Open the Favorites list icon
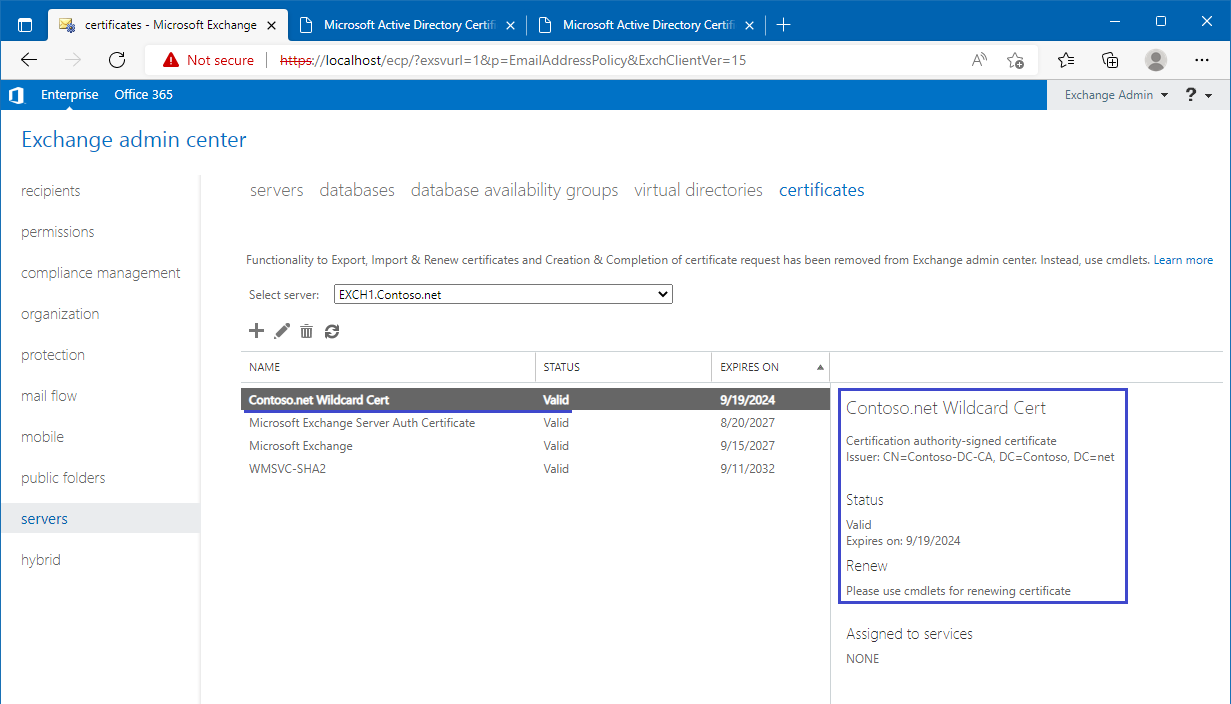Screen dimensions: 1231x704 (x=1066, y=60)
